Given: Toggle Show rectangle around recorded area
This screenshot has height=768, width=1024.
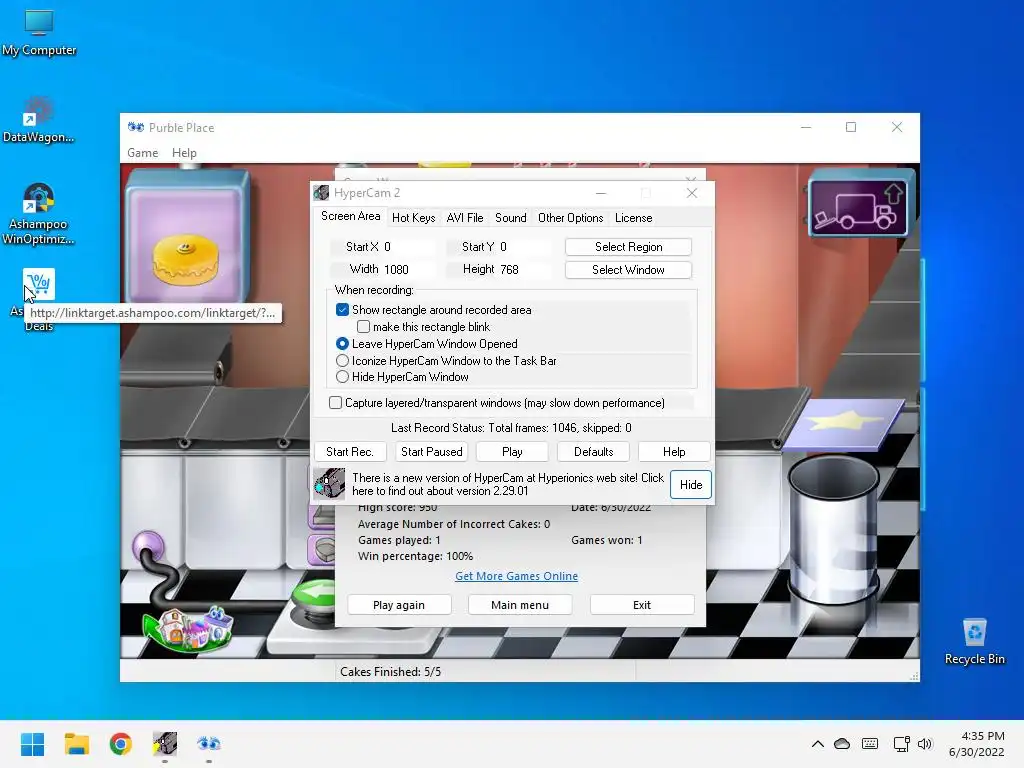Looking at the screenshot, I should [x=342, y=310].
